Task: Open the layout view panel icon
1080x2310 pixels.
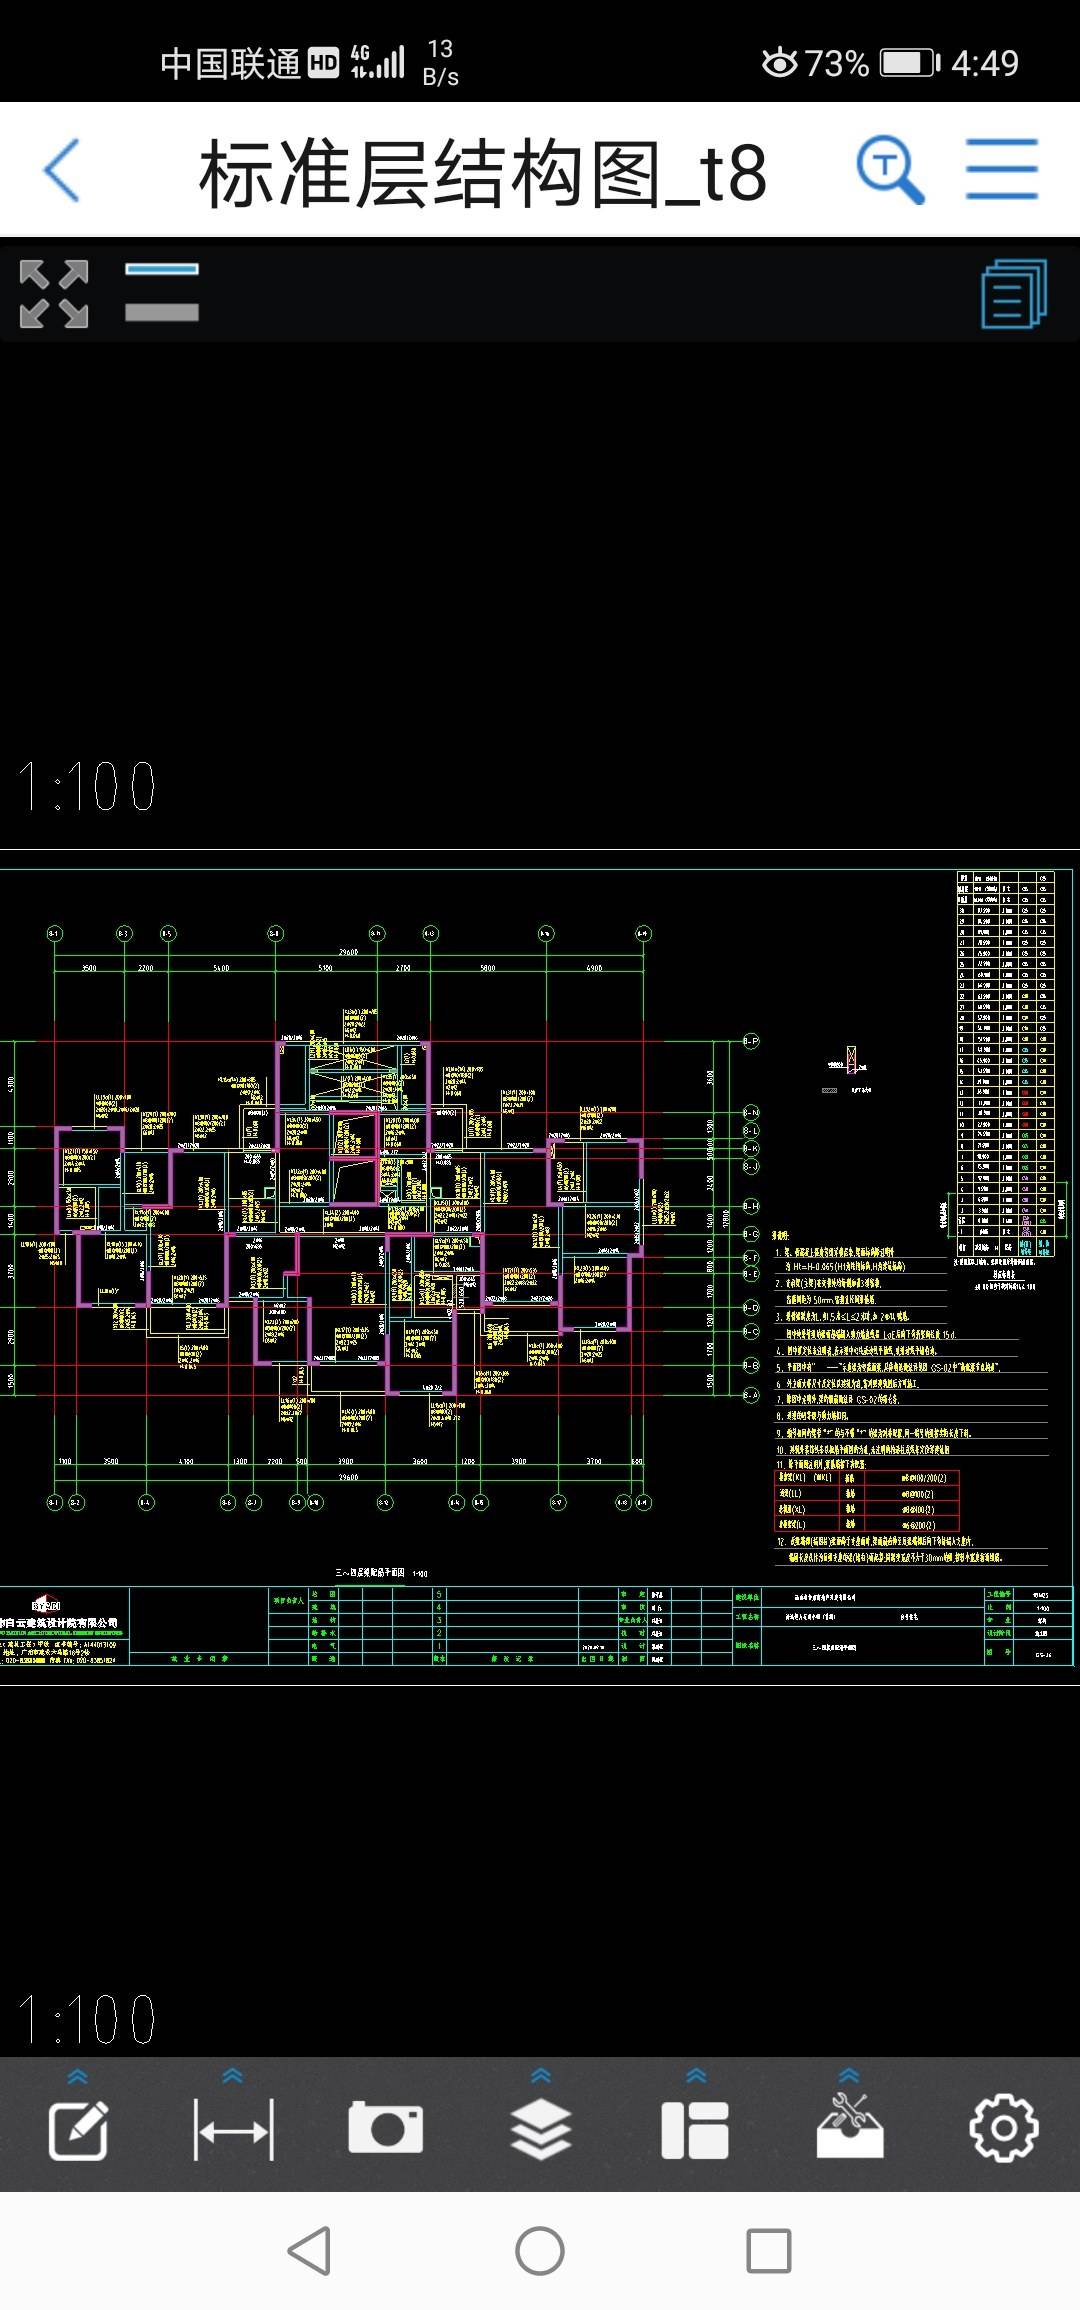Action: pyautogui.click(x=695, y=2130)
